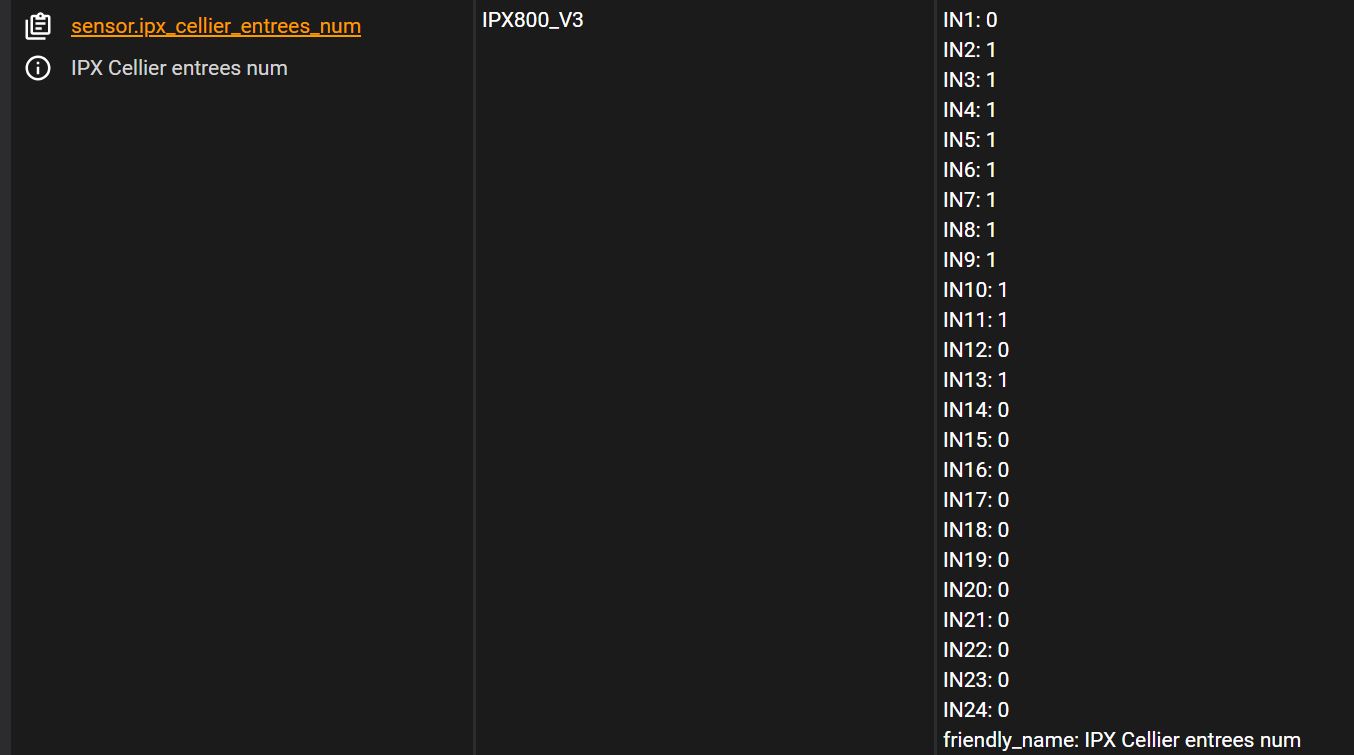
Task: Select the IN20: 0 attribute line
Action: (x=976, y=590)
